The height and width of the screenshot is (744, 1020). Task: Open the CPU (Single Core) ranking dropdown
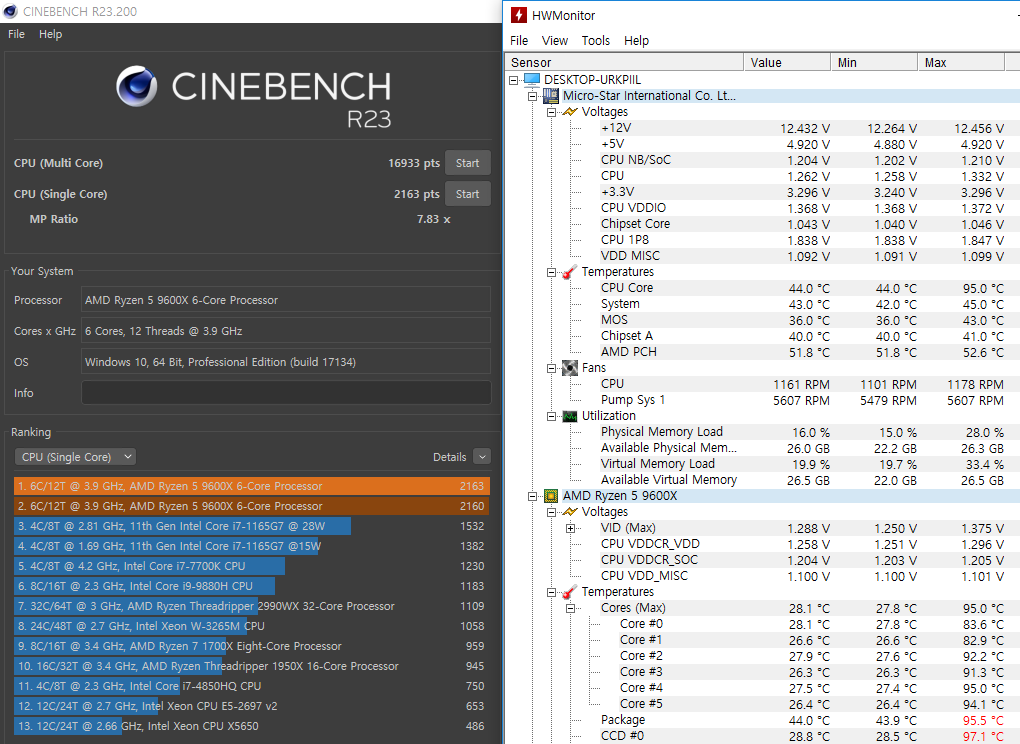(75, 457)
